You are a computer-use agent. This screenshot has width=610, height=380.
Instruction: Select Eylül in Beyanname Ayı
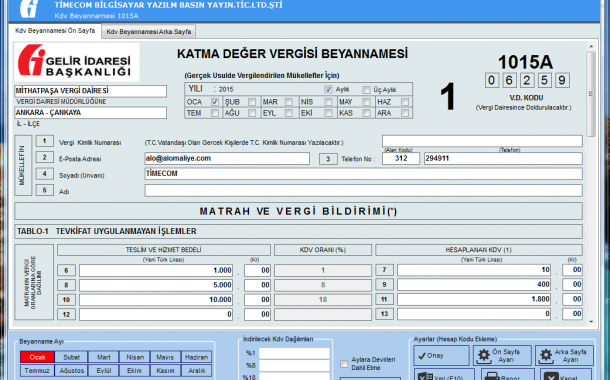[x=103, y=370]
